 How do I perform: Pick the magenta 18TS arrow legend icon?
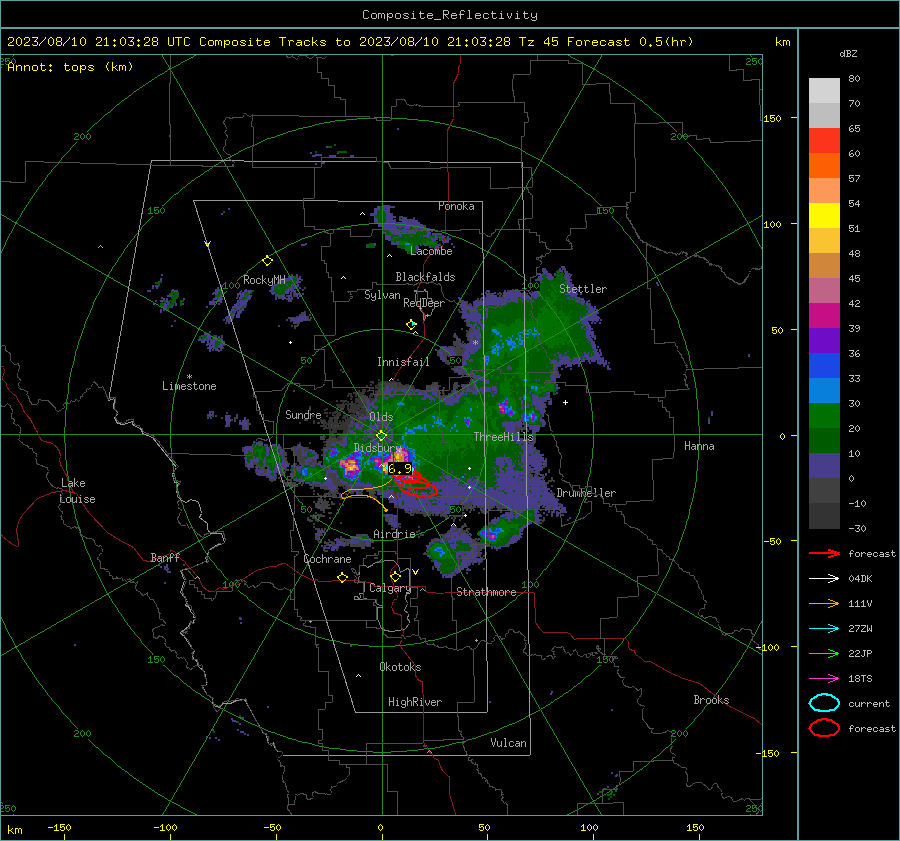pos(824,679)
